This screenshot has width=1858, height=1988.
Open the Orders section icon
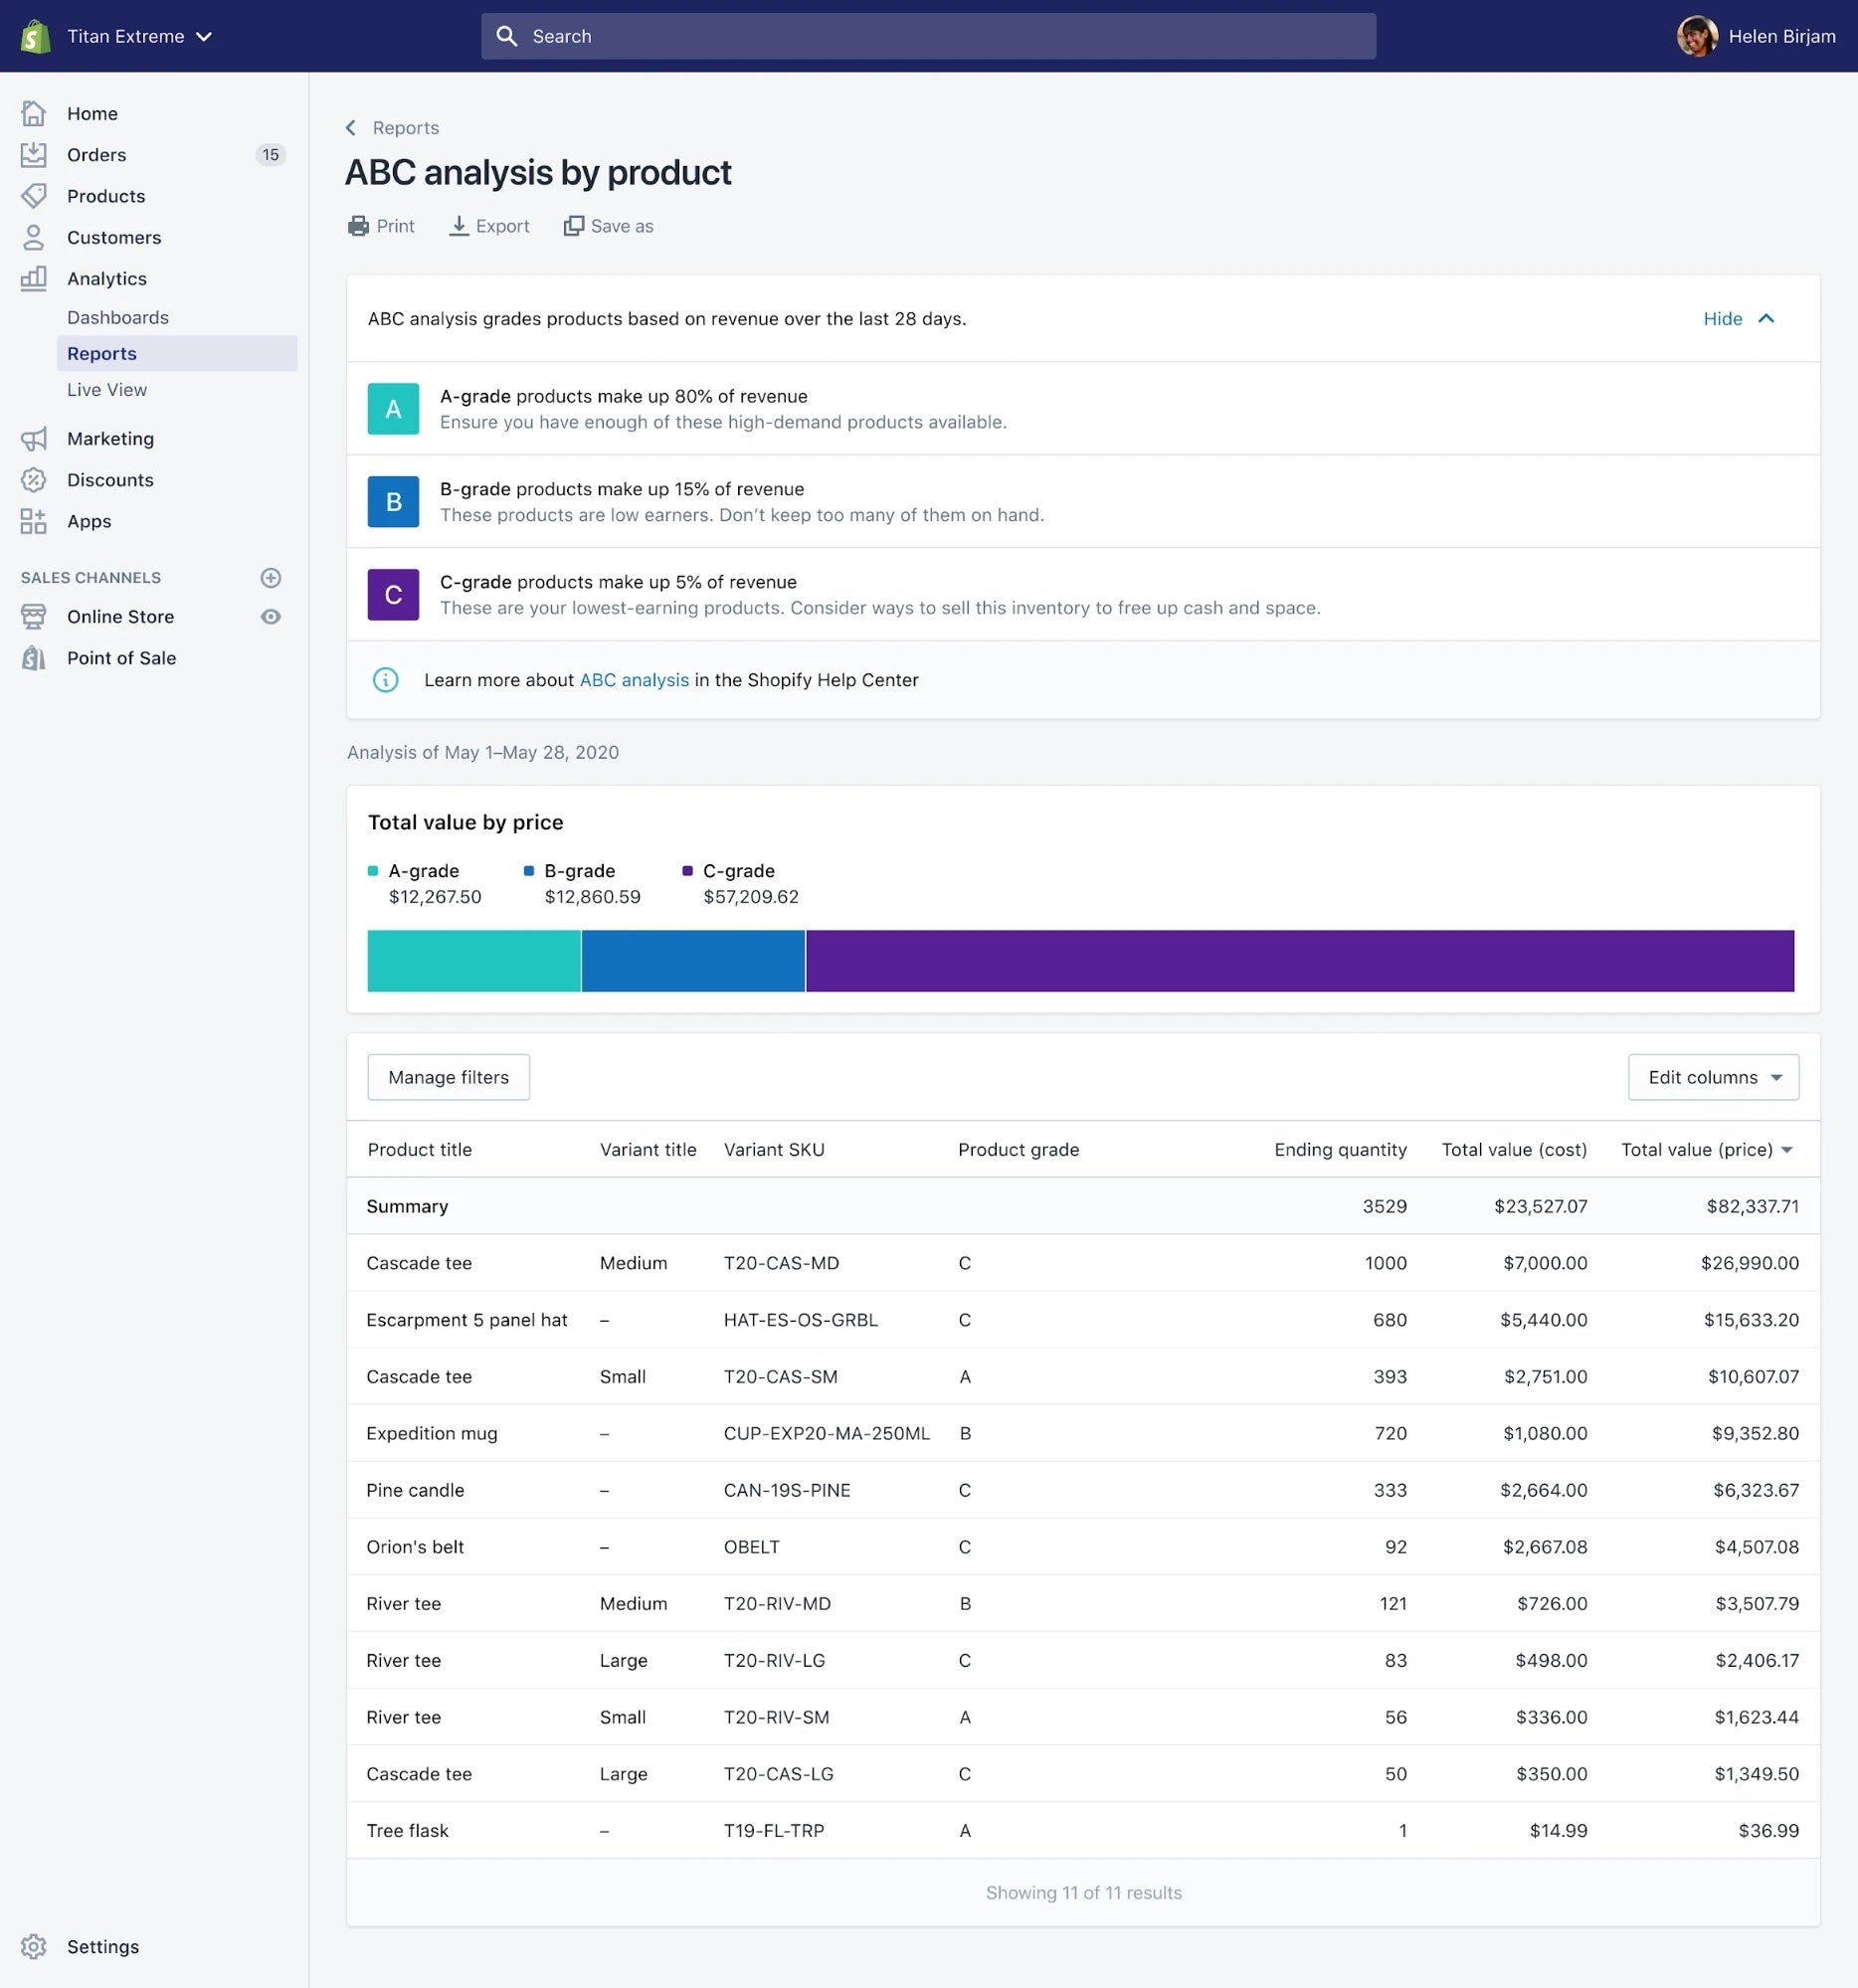click(x=34, y=154)
